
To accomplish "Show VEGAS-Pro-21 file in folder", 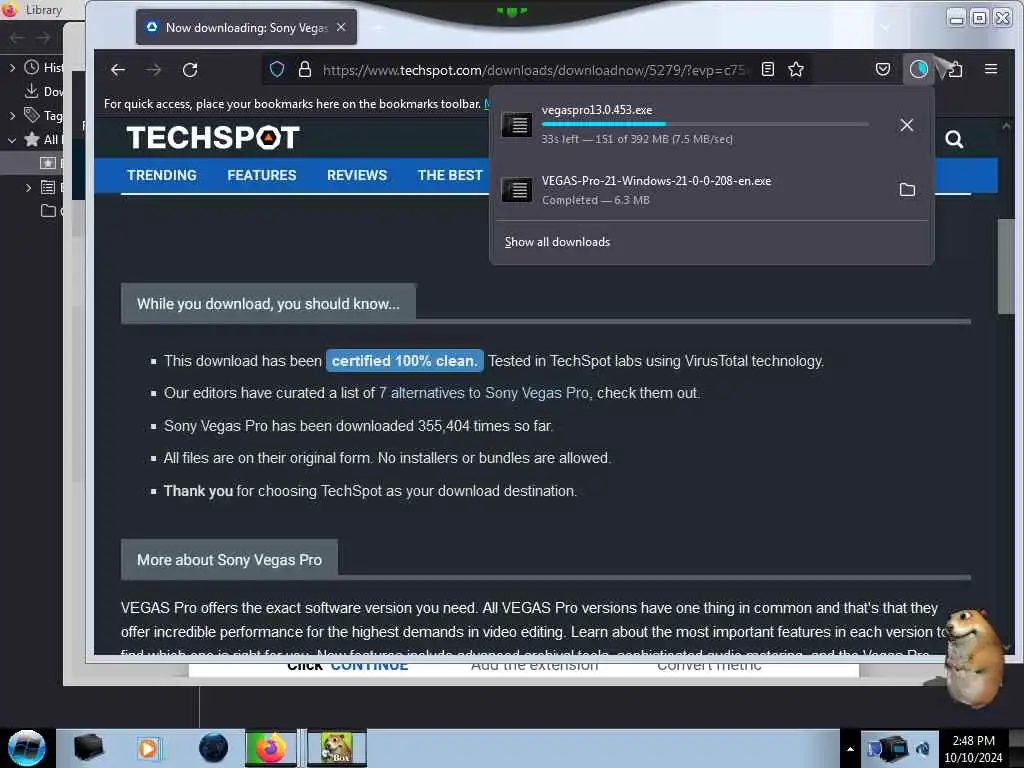I will coord(907,189).
